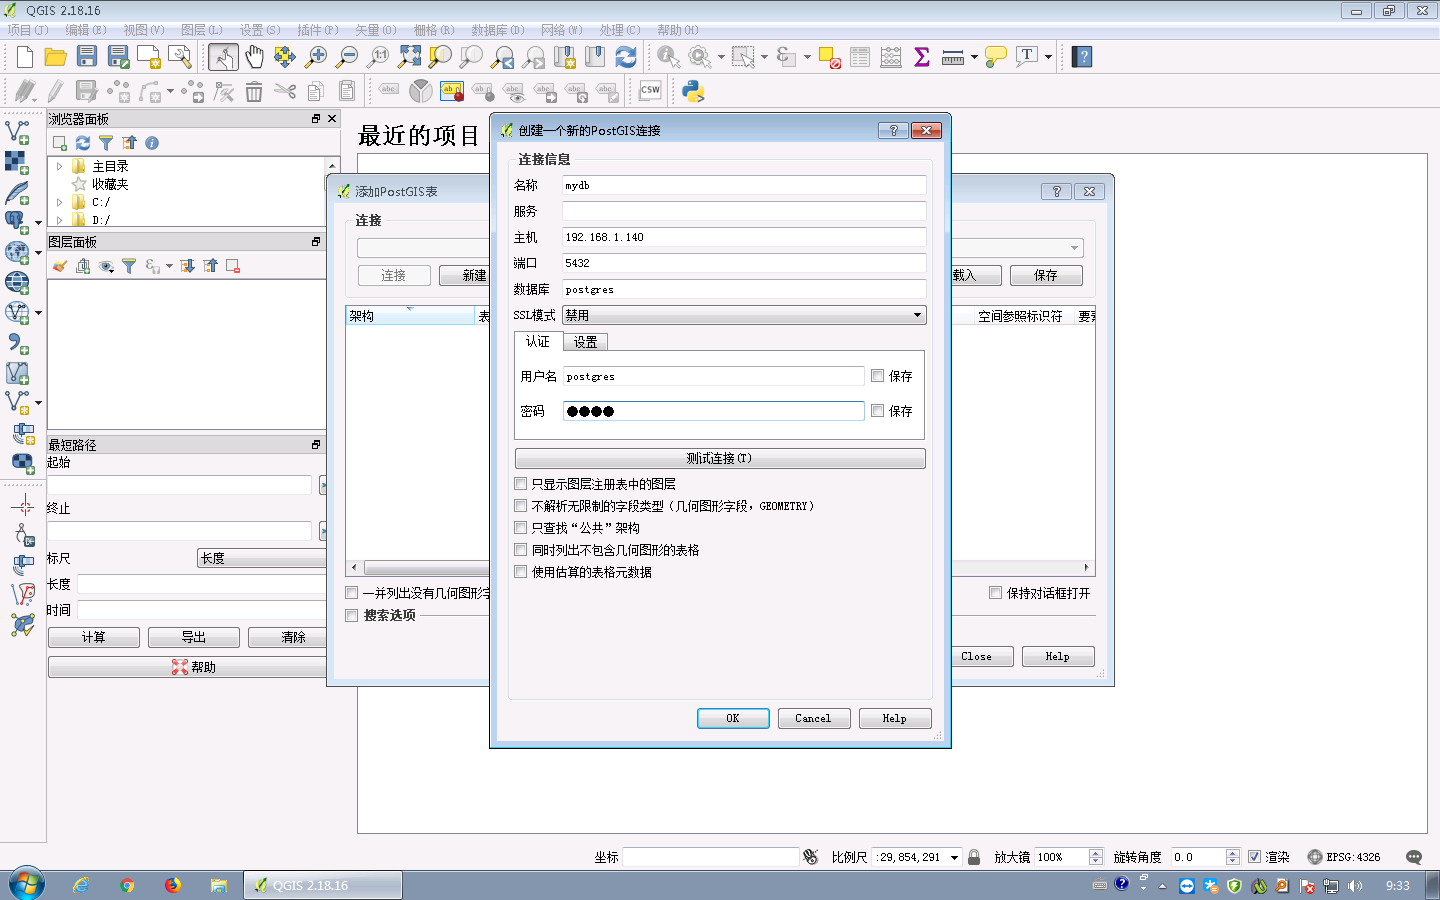The height and width of the screenshot is (900, 1440).
Task: Enable use estimated table metadata
Action: 520,572
